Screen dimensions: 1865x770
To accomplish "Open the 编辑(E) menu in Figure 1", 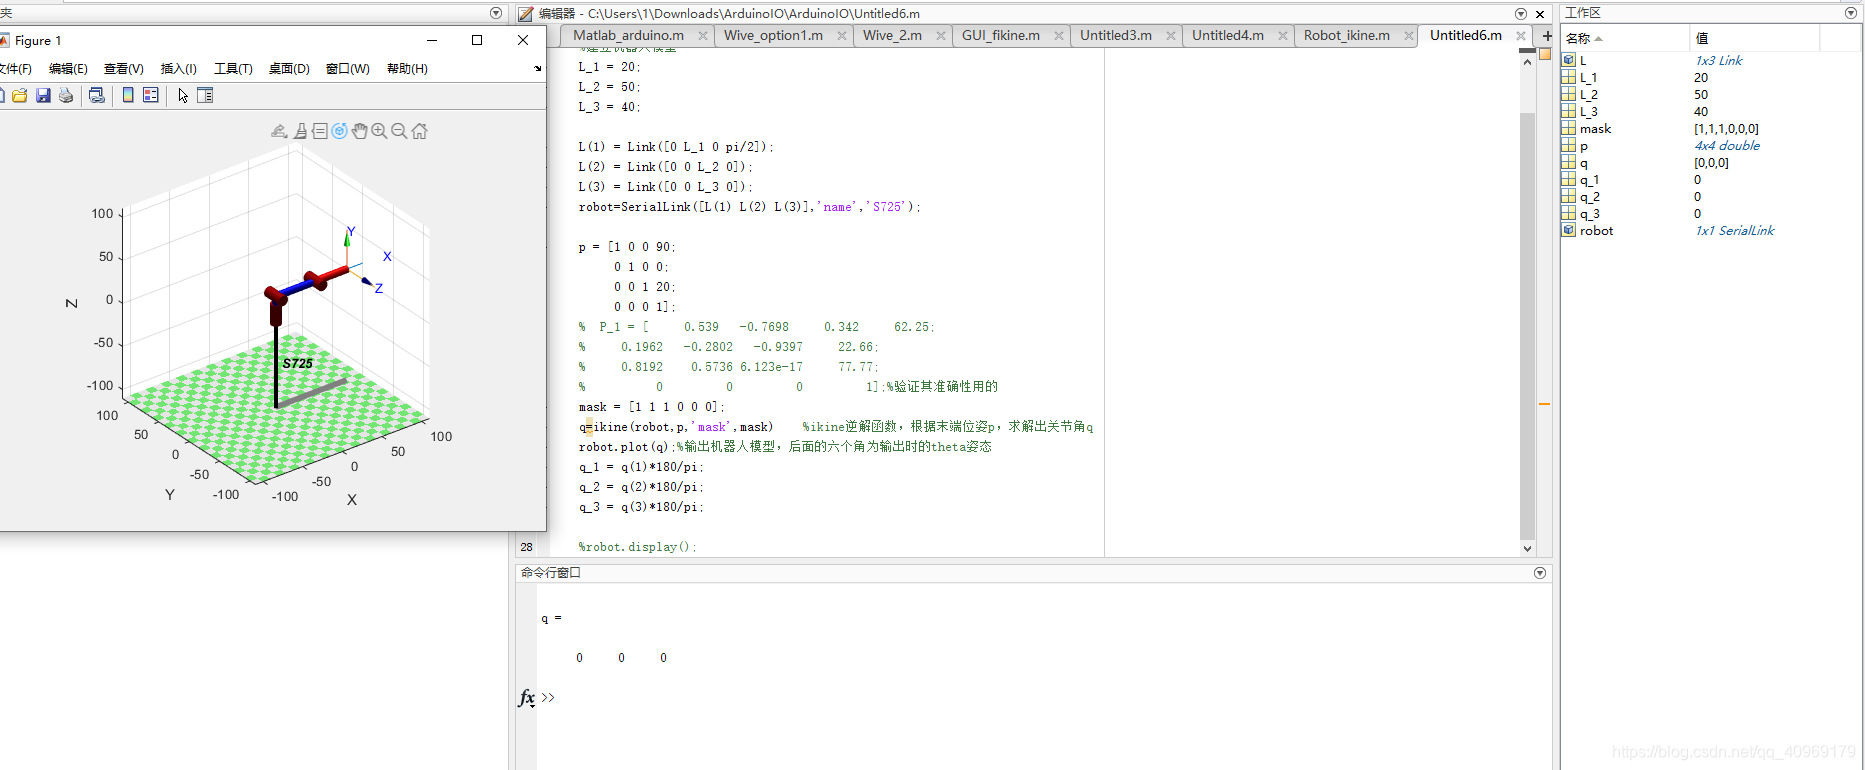I will [68, 69].
